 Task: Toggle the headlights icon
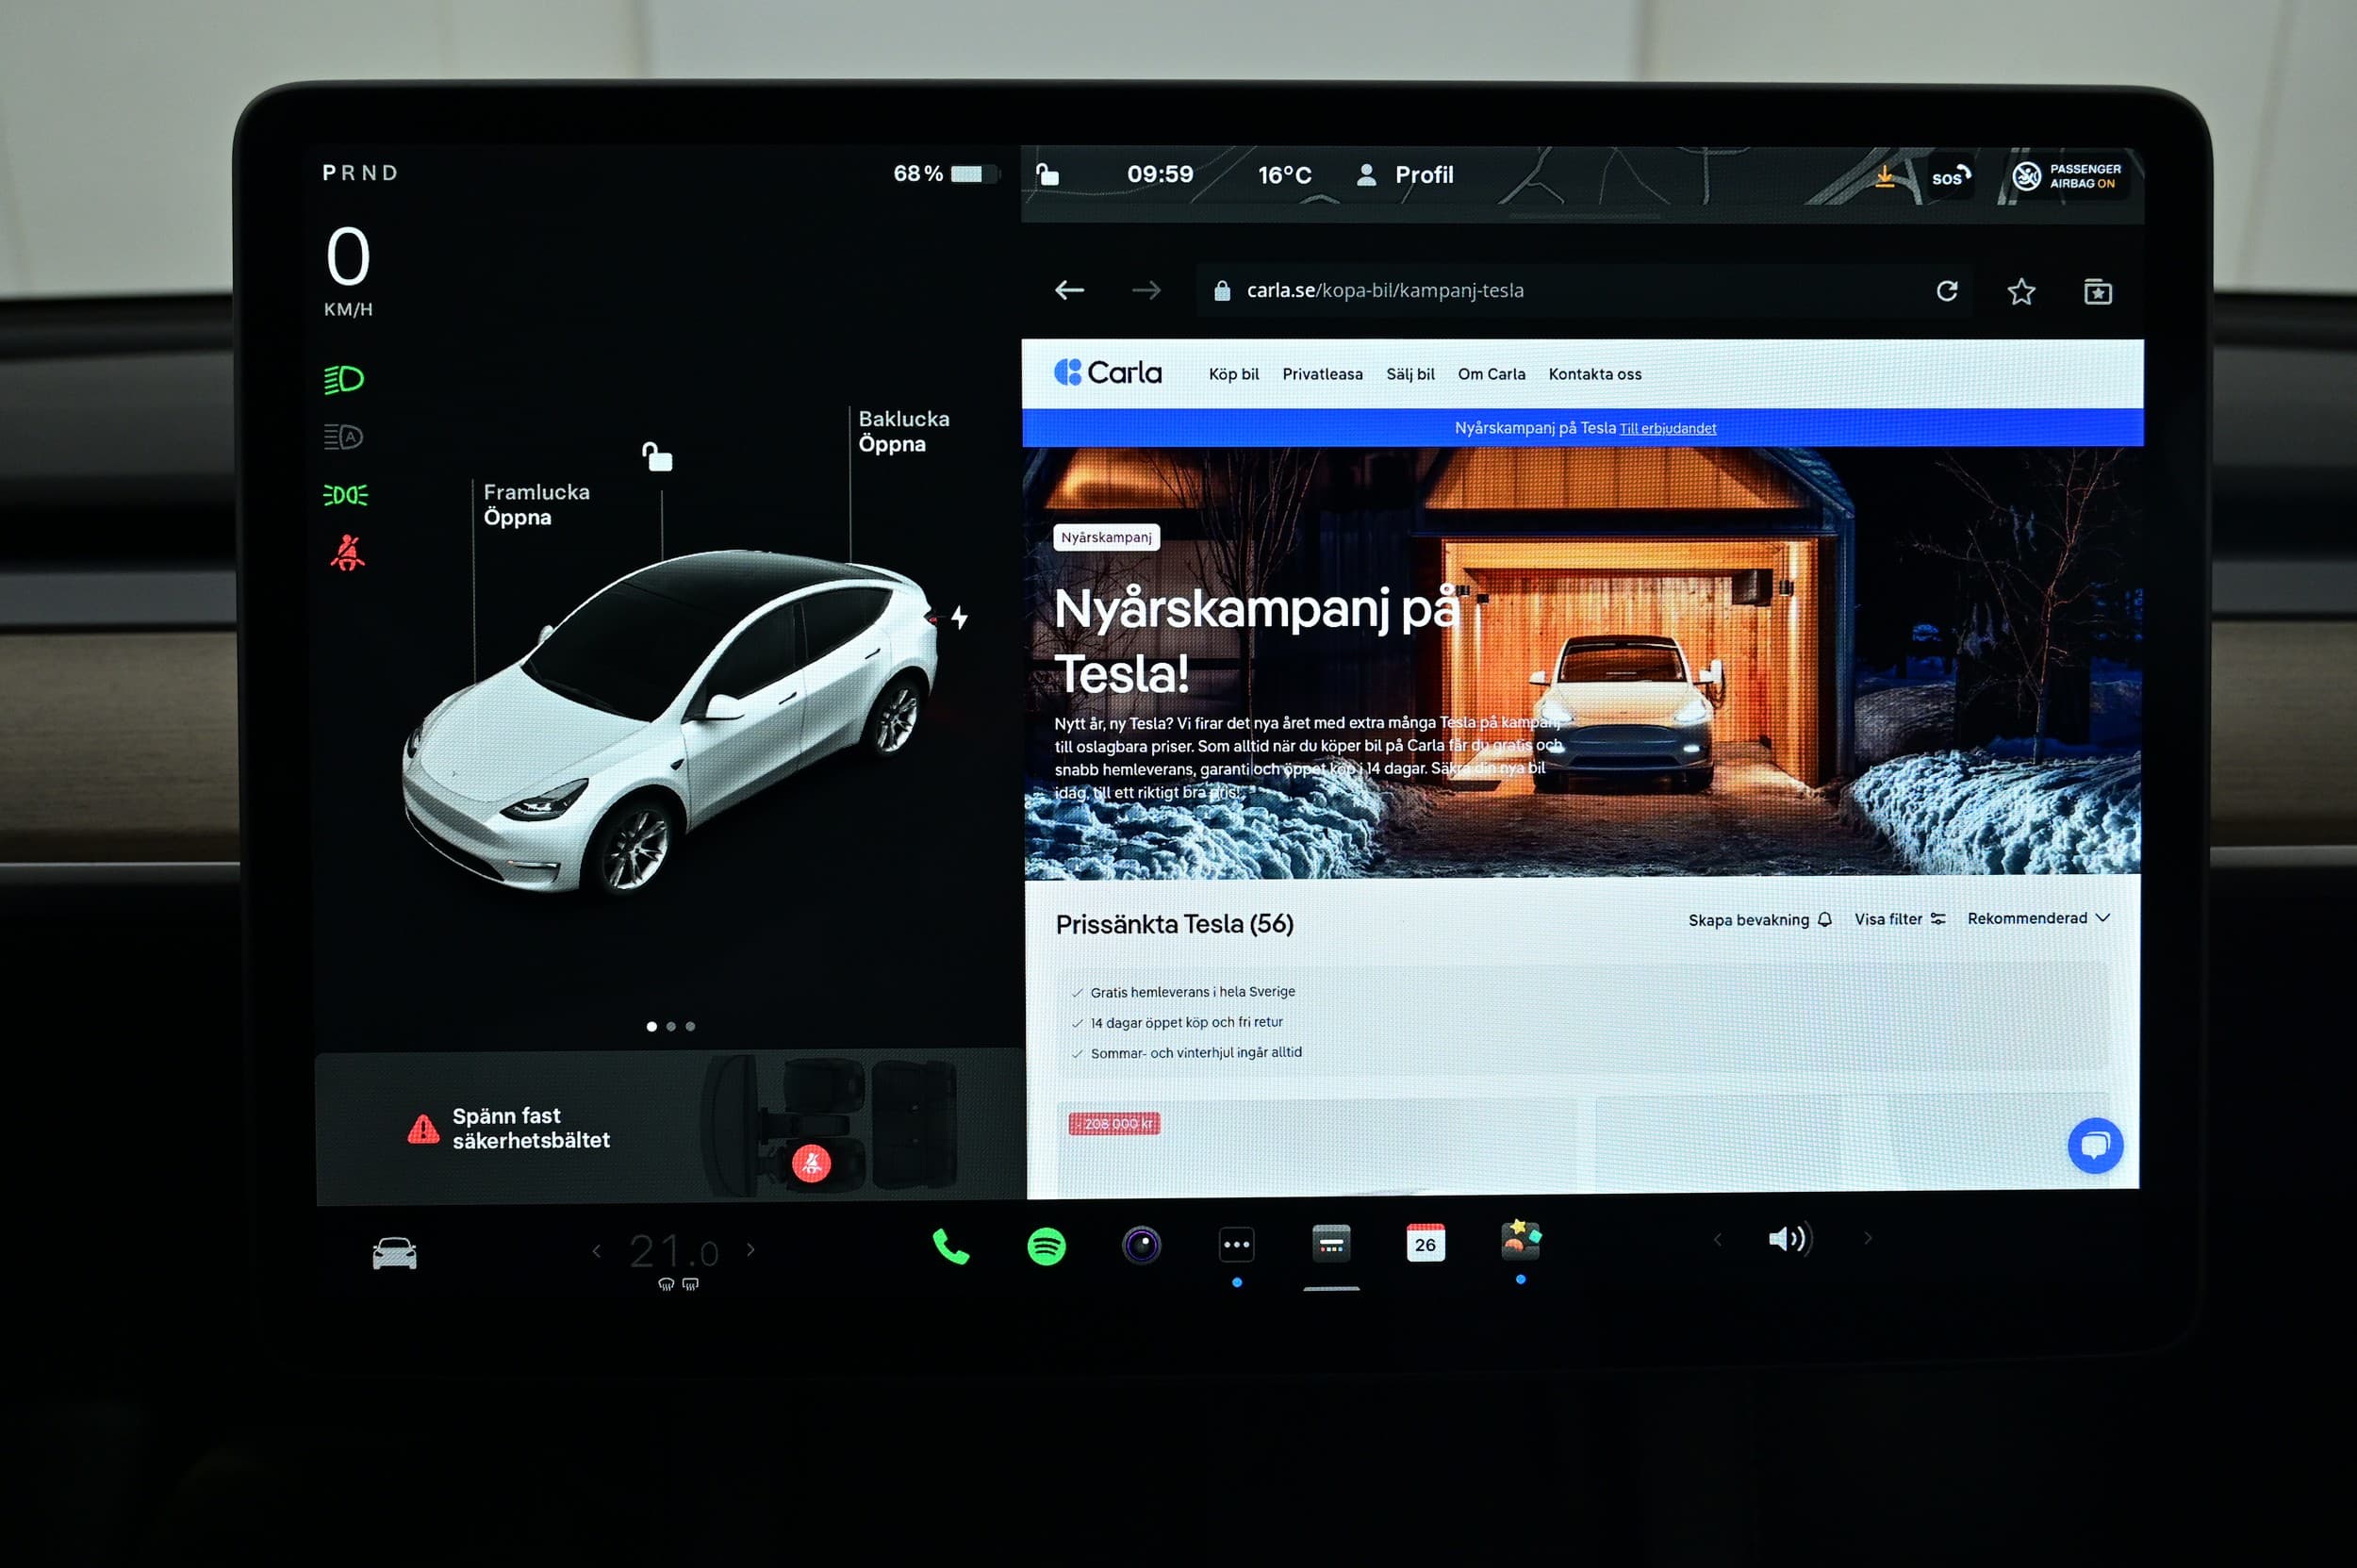[x=344, y=380]
